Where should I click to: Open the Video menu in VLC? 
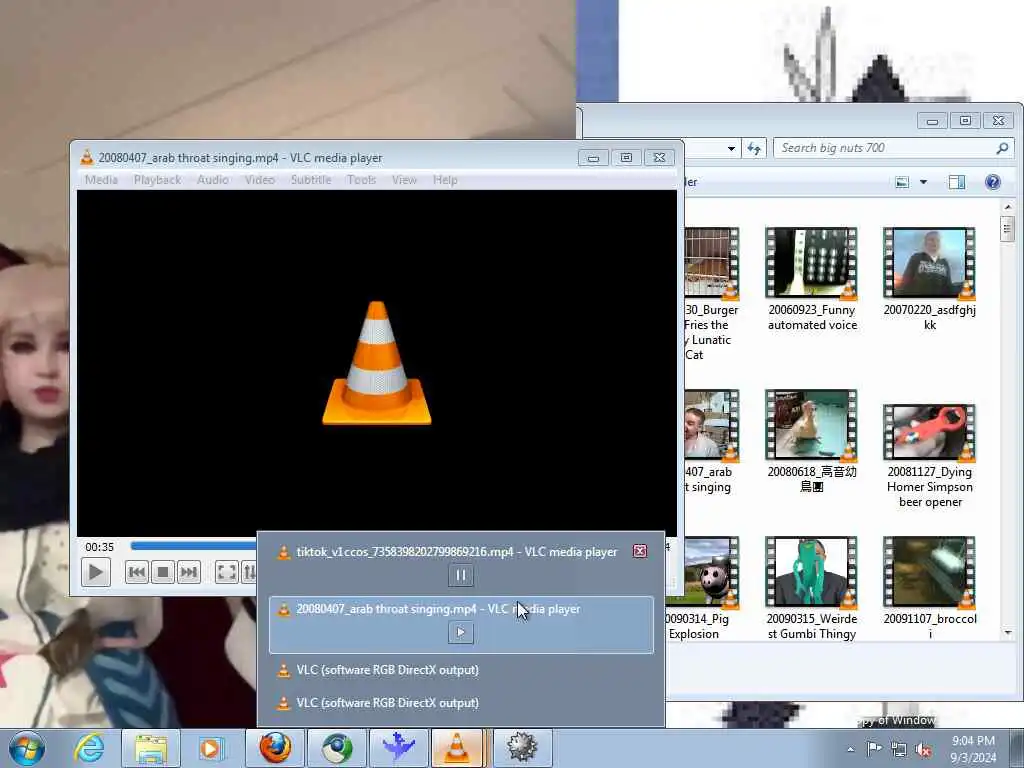coord(260,180)
